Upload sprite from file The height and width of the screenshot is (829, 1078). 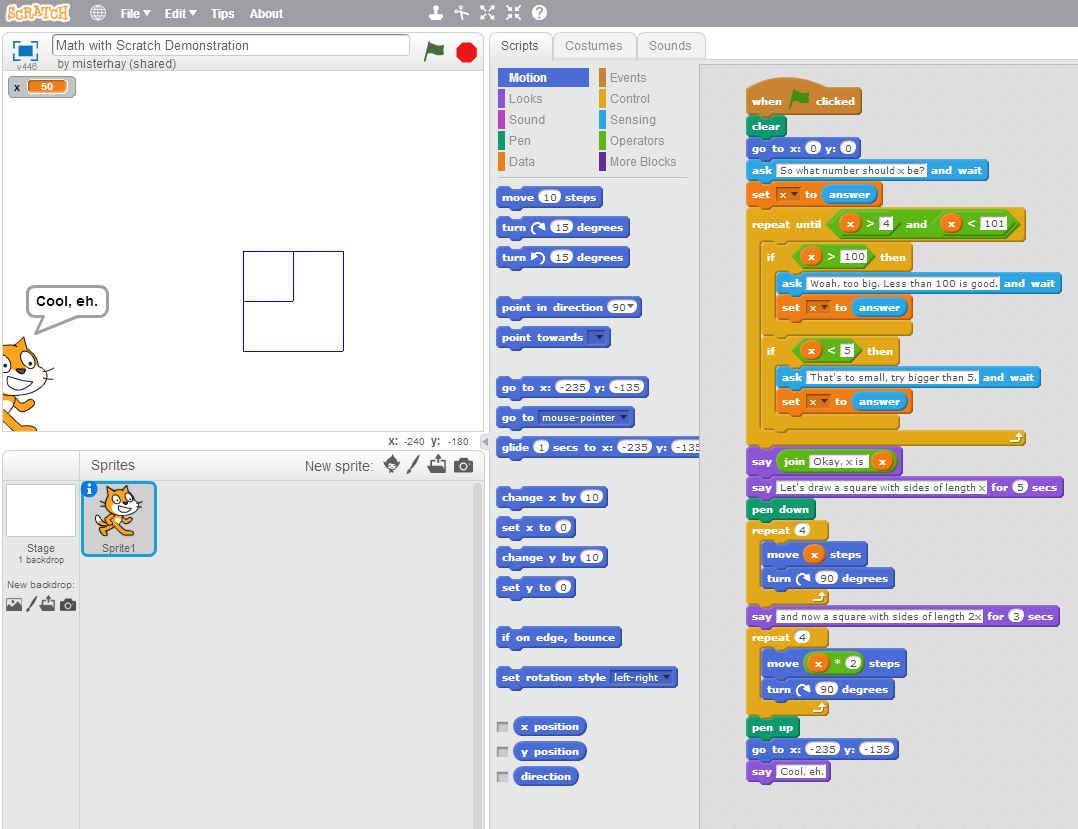pos(437,465)
